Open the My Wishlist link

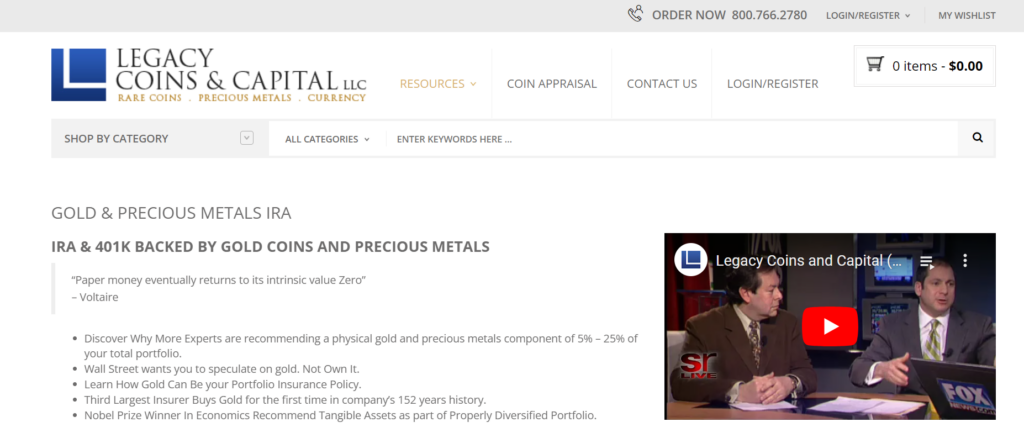[966, 16]
